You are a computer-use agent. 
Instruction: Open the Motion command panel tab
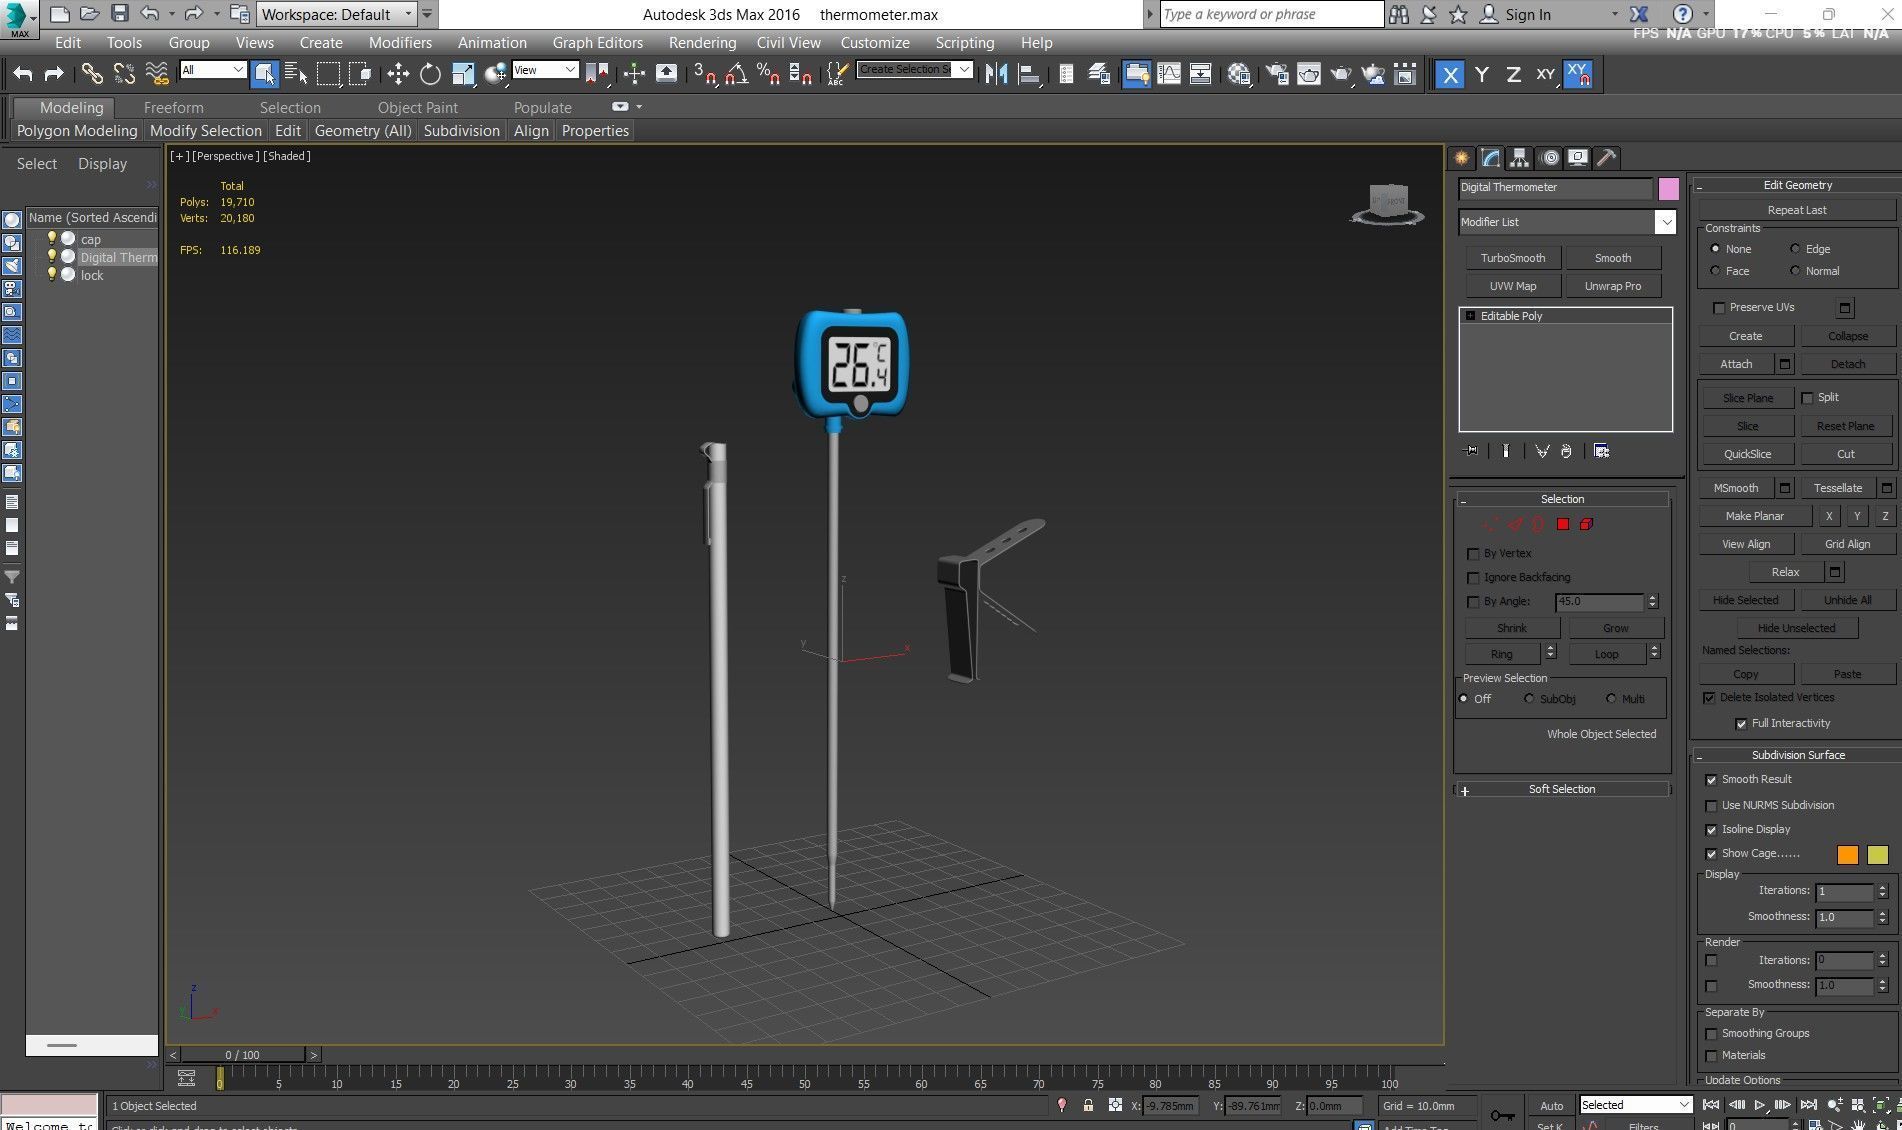(x=1549, y=158)
